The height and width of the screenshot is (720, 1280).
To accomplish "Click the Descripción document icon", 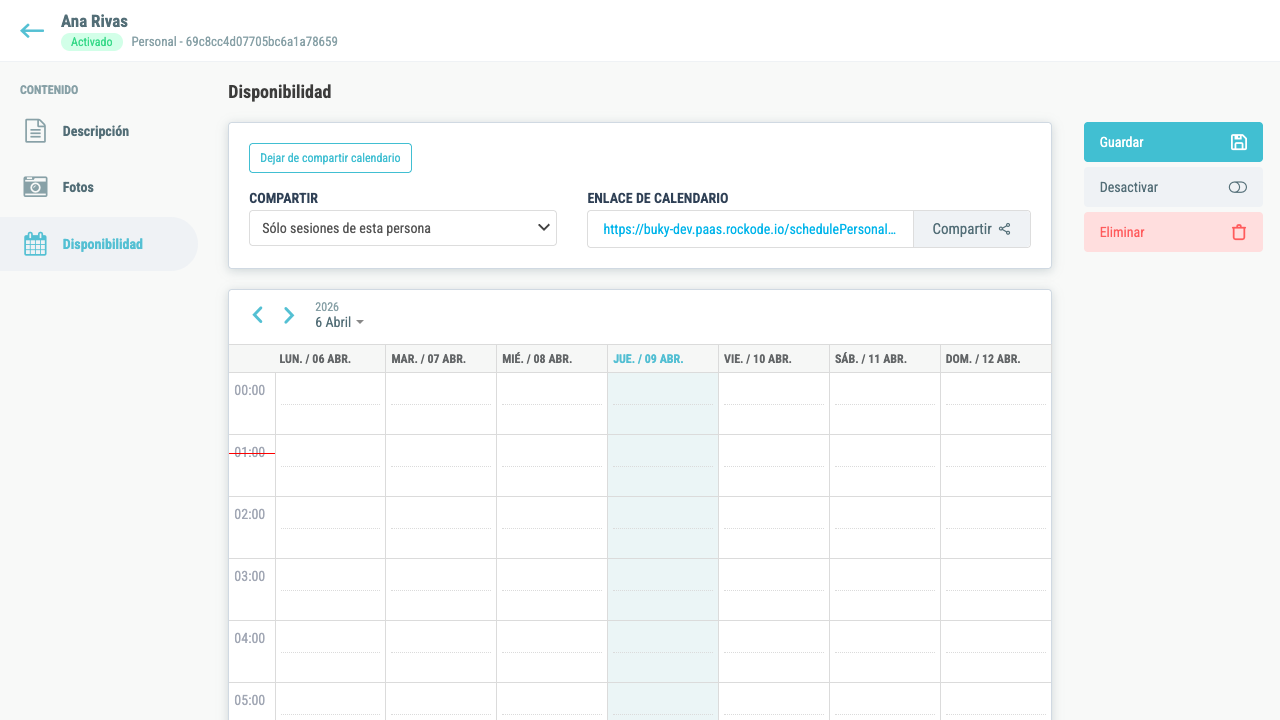I will pos(35,131).
